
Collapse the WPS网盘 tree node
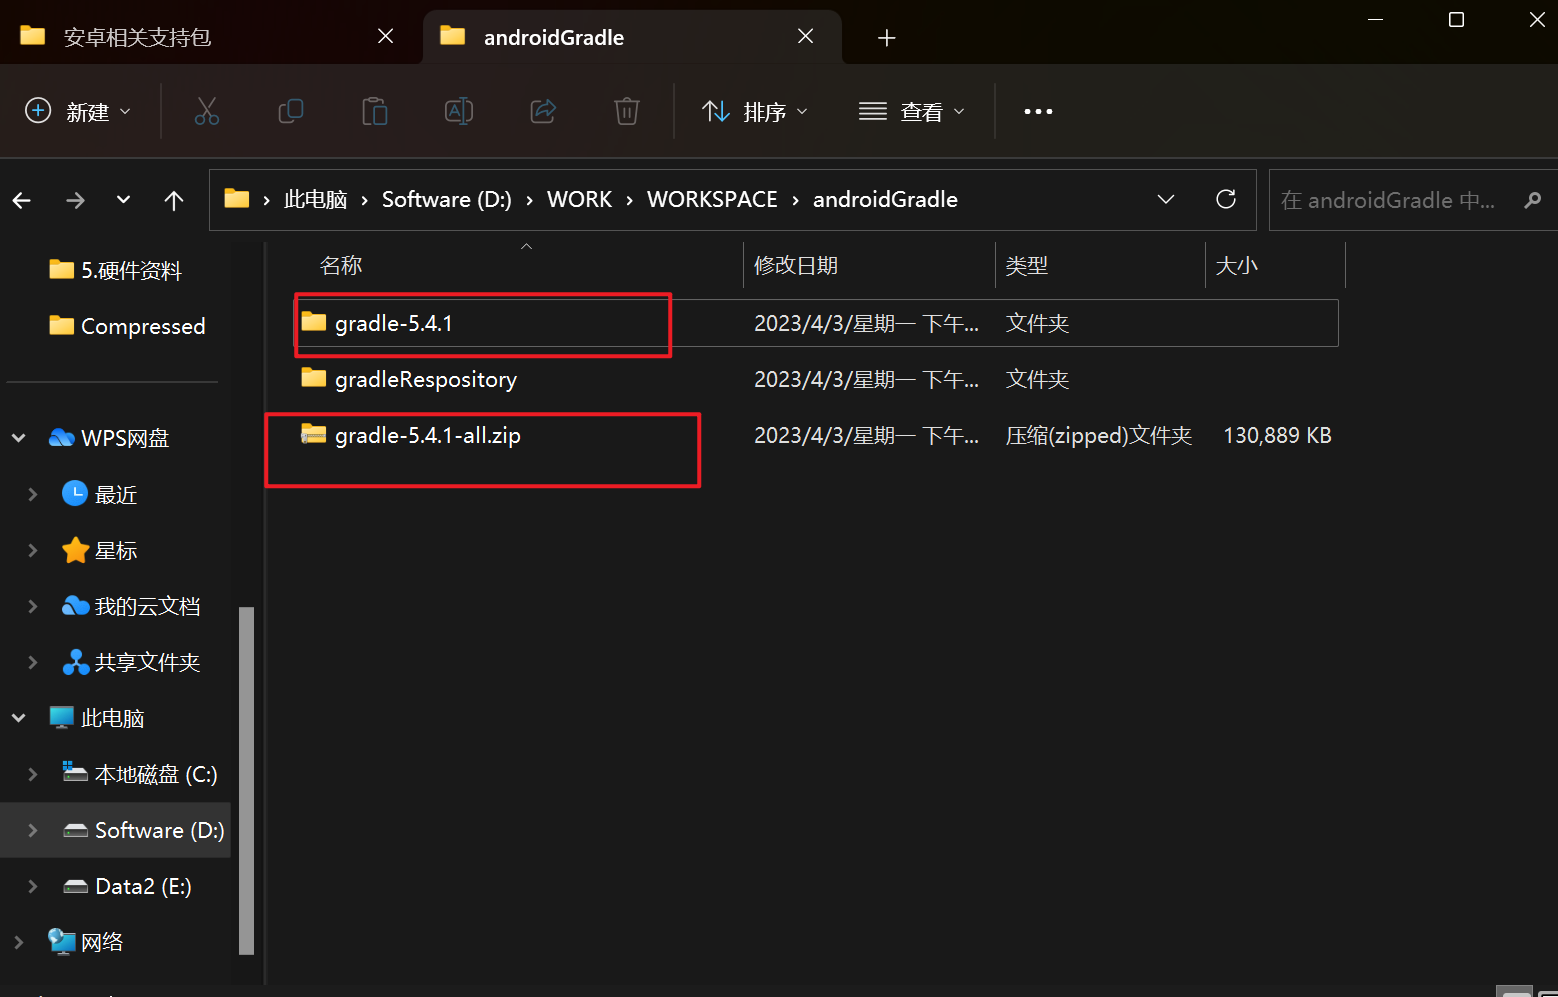[19, 438]
